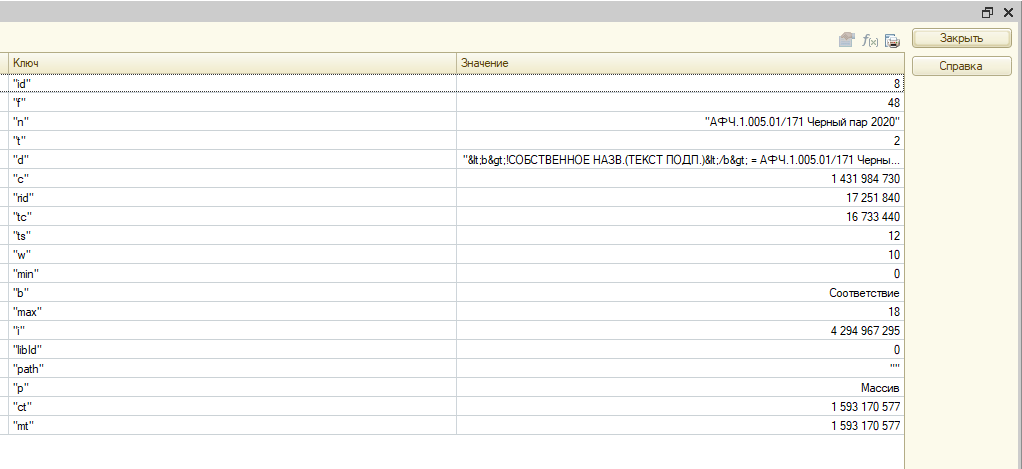This screenshot has height=469, width=1022.
Task: Open help with the Справка button
Action: click(961, 66)
